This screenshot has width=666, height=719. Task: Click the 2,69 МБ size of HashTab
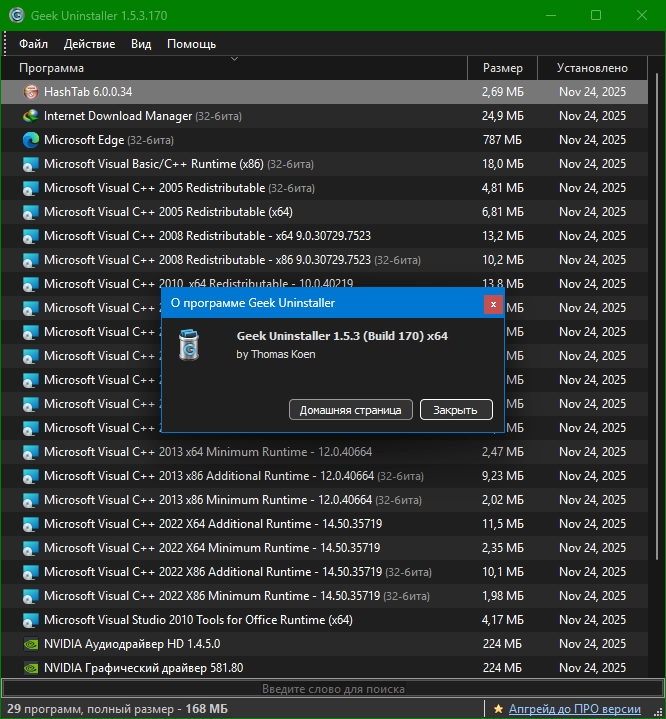(502, 92)
